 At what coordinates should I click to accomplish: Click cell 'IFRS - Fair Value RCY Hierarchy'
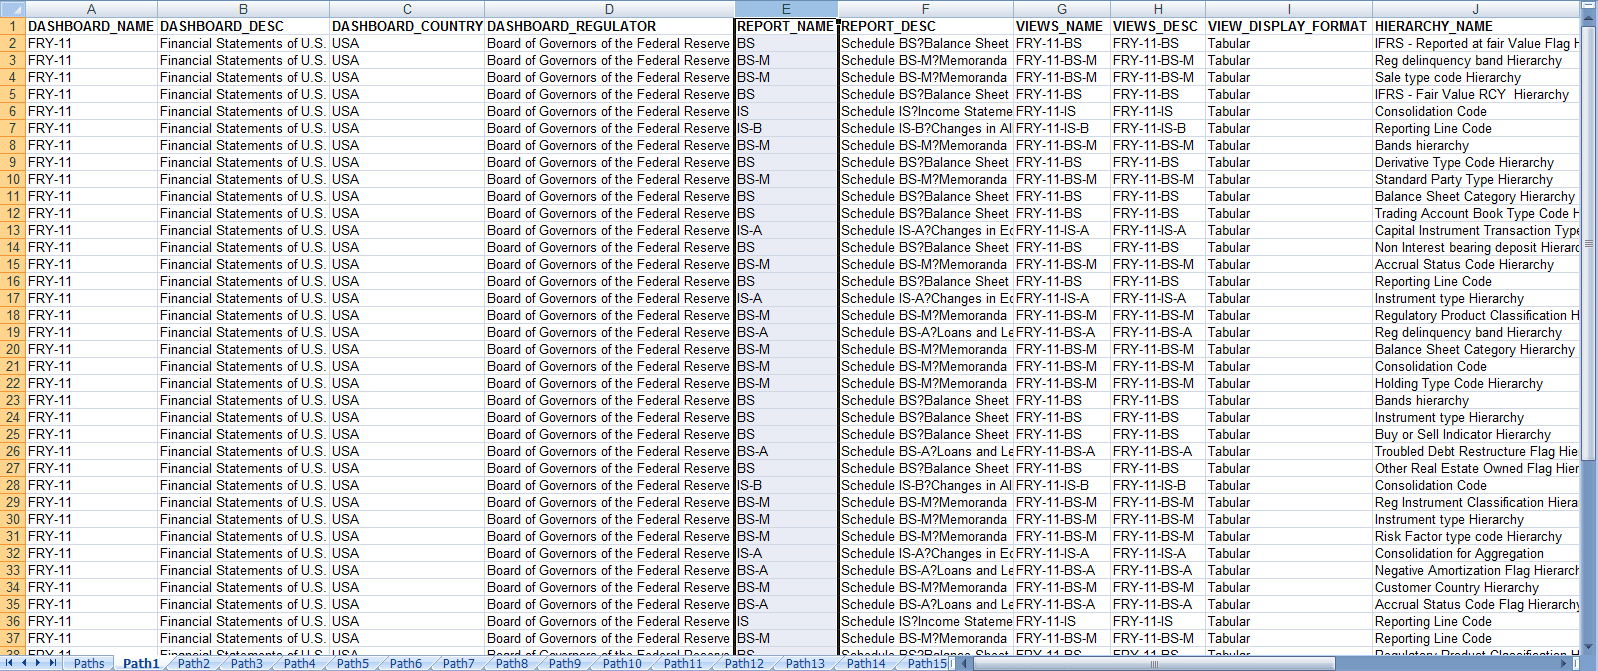point(1476,94)
